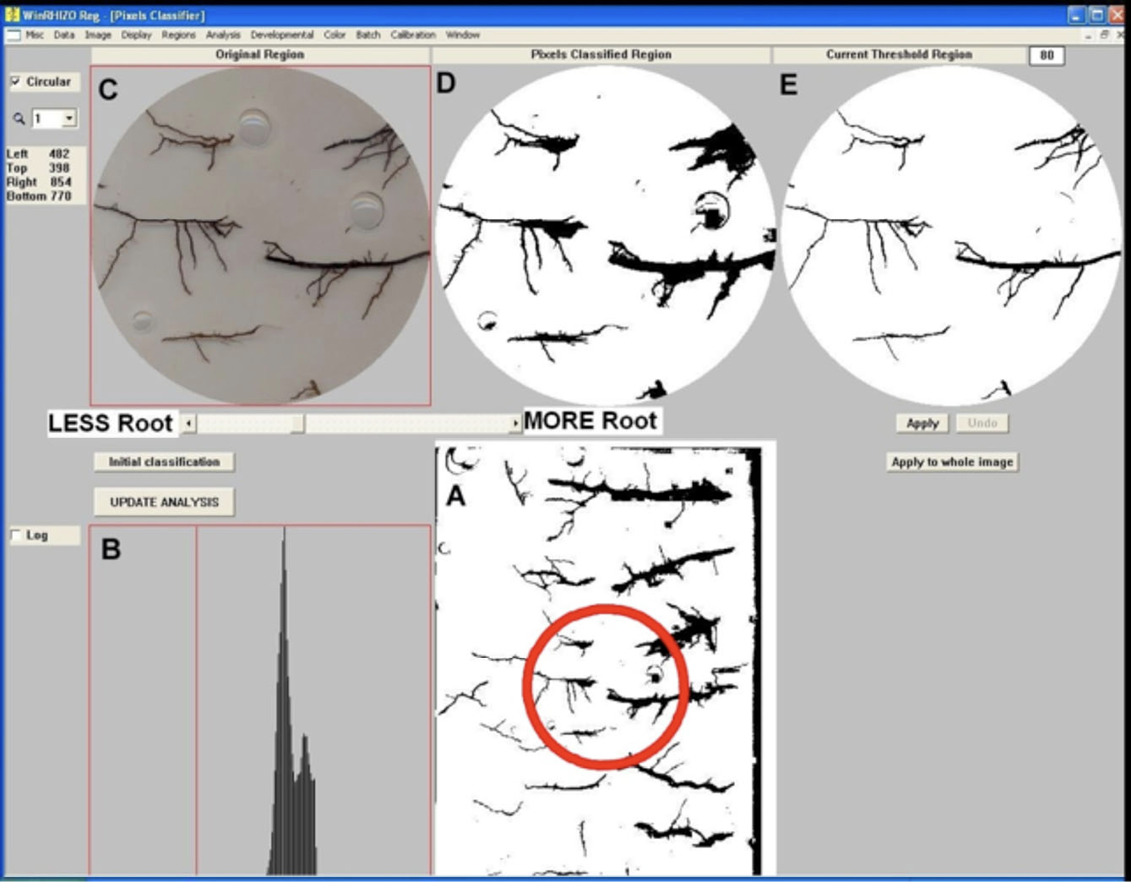The image size is (1131, 891).
Task: Click the Apply to whole image button
Action: (x=952, y=462)
